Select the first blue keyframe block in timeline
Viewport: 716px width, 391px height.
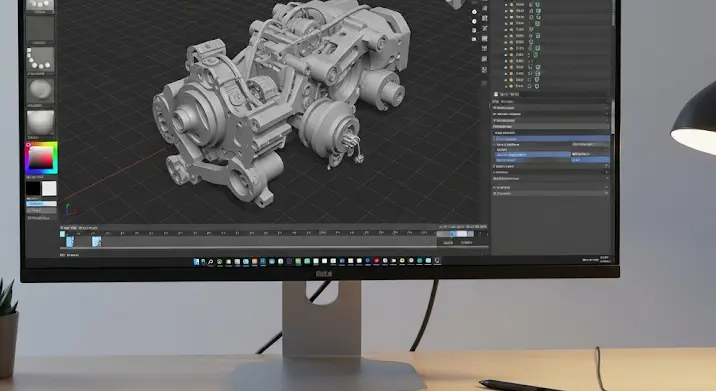[x=70, y=241]
